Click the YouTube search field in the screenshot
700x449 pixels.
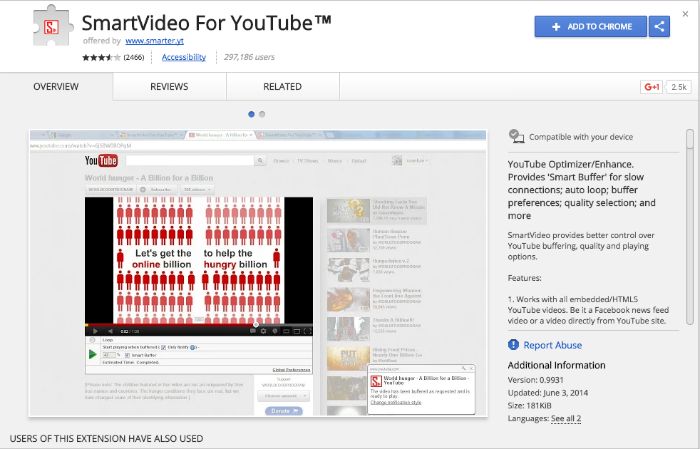[190, 161]
